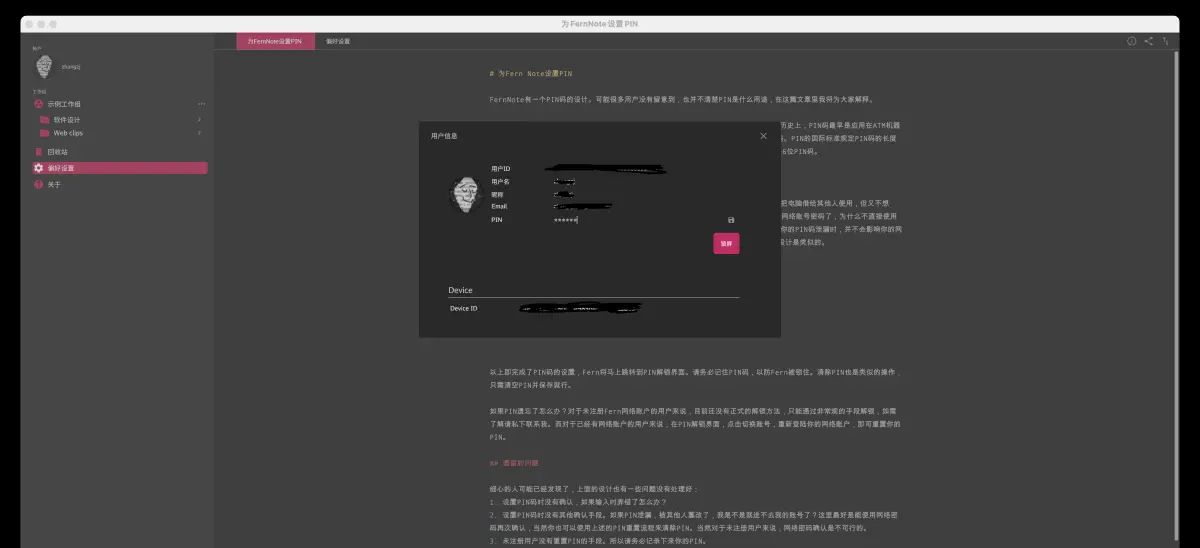Open the 为FernNote设置PIN tab

point(275,41)
